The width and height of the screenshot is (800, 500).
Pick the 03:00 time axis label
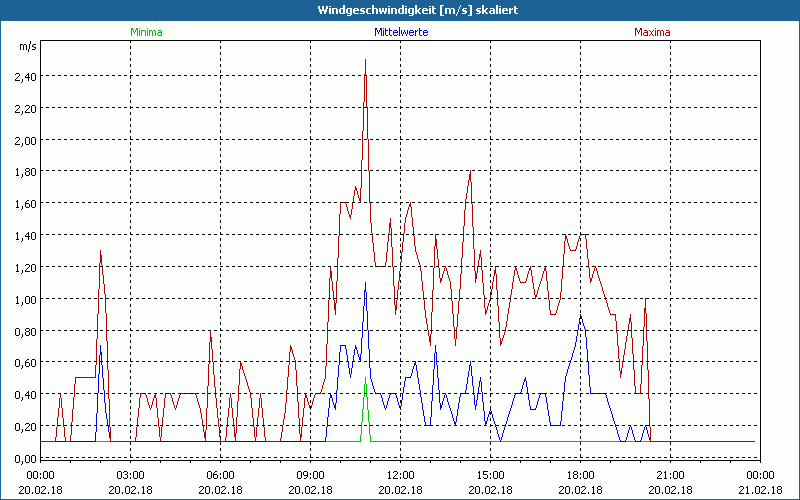(130, 475)
